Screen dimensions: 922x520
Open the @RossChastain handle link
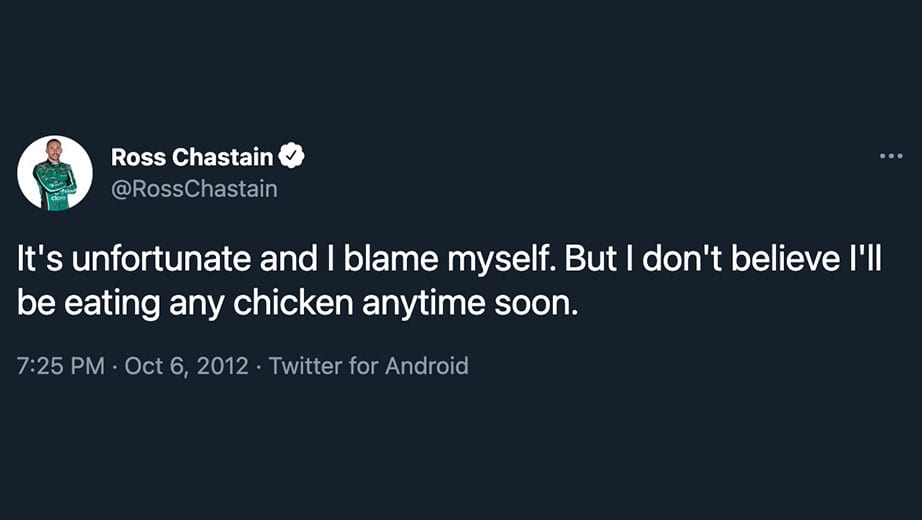point(194,189)
